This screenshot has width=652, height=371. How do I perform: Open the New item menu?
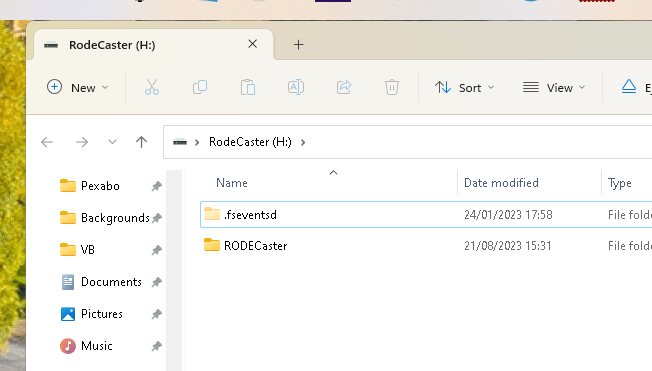click(x=77, y=87)
